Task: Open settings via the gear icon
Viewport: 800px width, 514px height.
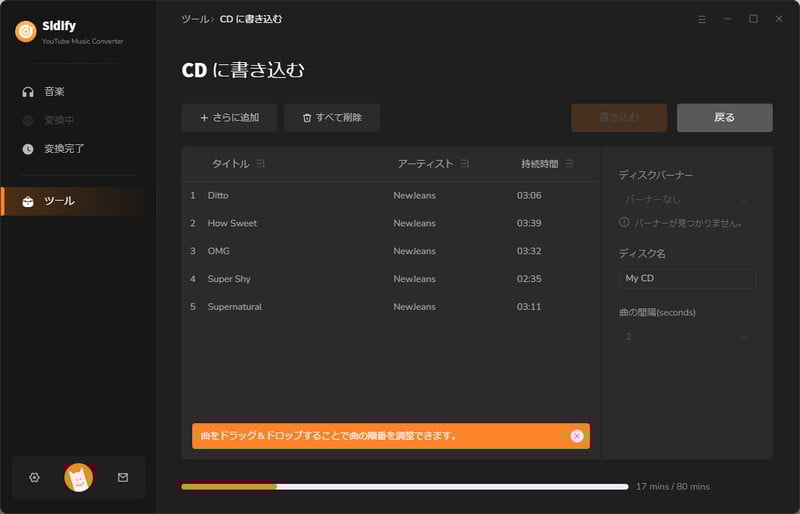Action: 34,478
